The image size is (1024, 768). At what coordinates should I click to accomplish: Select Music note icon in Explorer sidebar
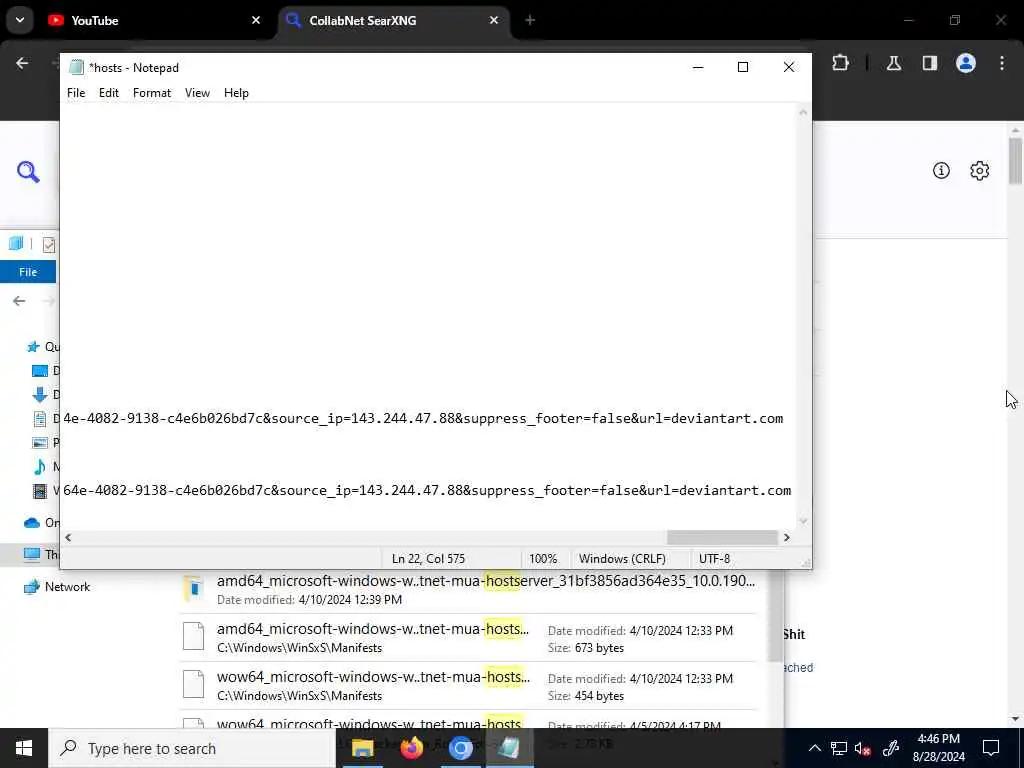(40, 466)
